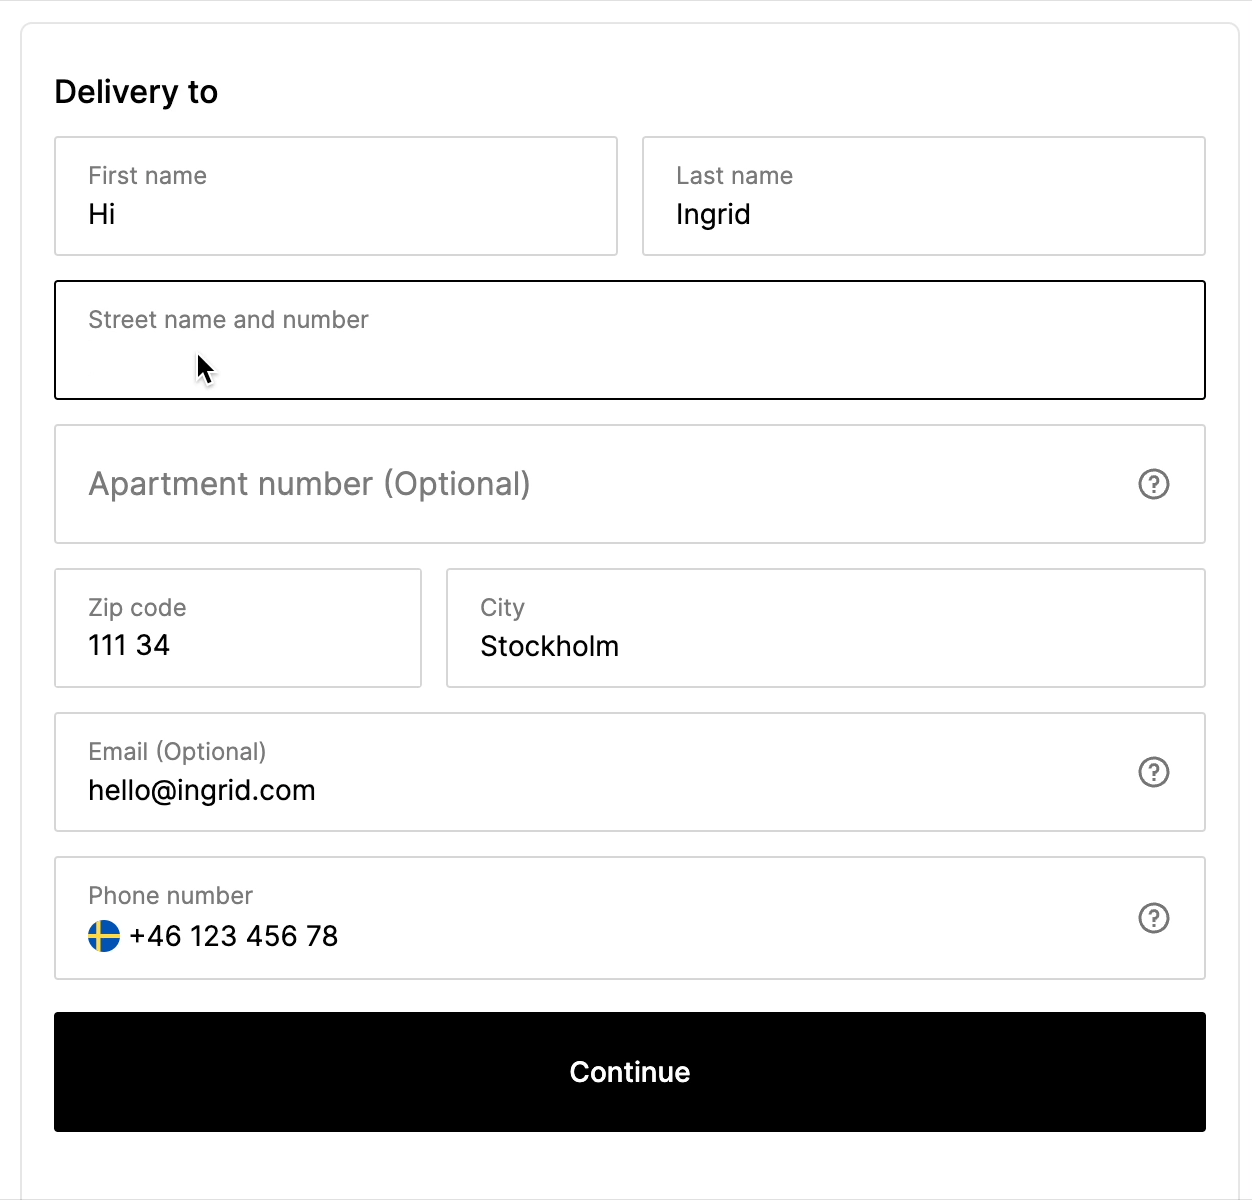
Task: Click the phone number +46 123 456 78
Action: [233, 937]
